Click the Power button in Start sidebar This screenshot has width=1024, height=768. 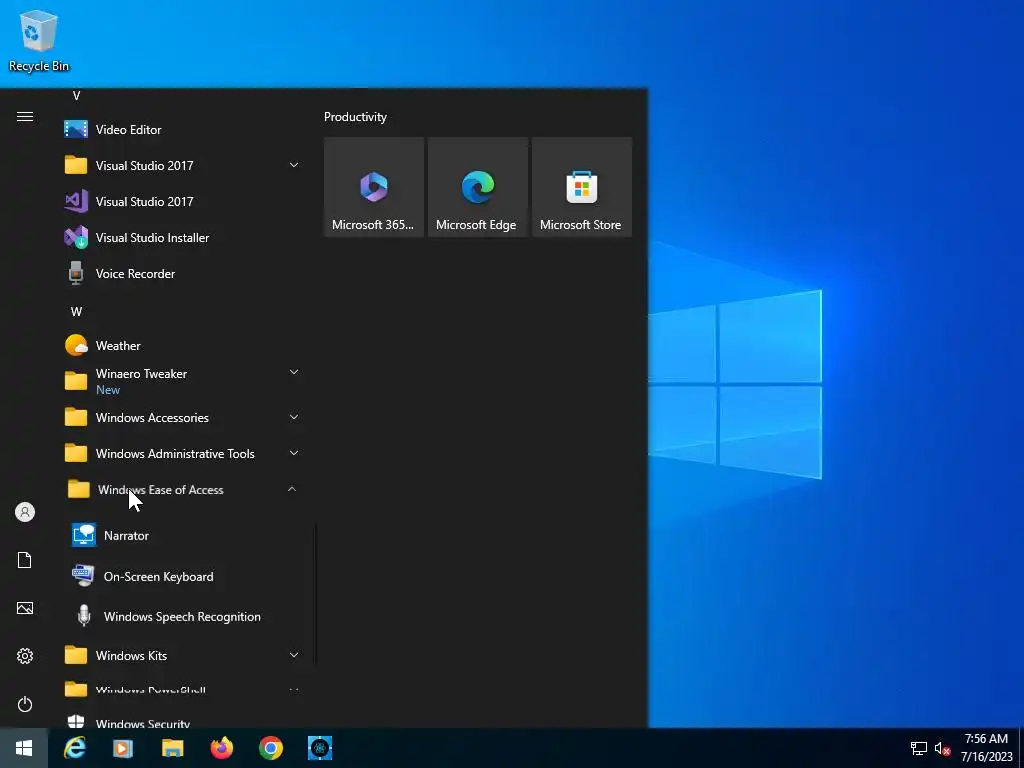(x=25, y=705)
